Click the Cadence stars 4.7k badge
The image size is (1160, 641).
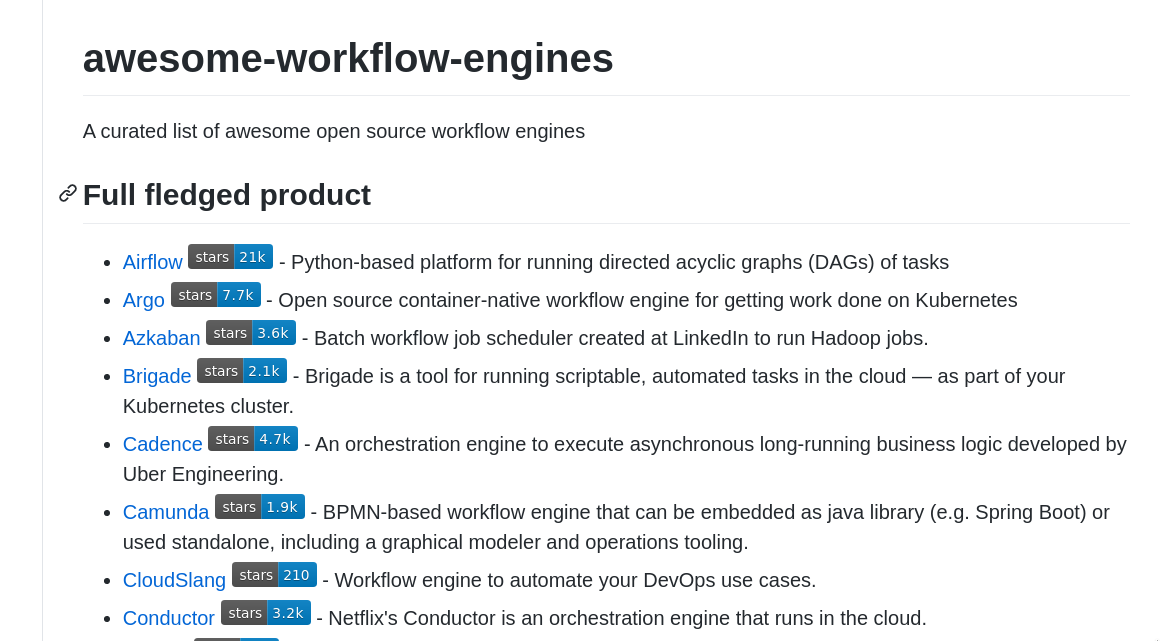(253, 438)
